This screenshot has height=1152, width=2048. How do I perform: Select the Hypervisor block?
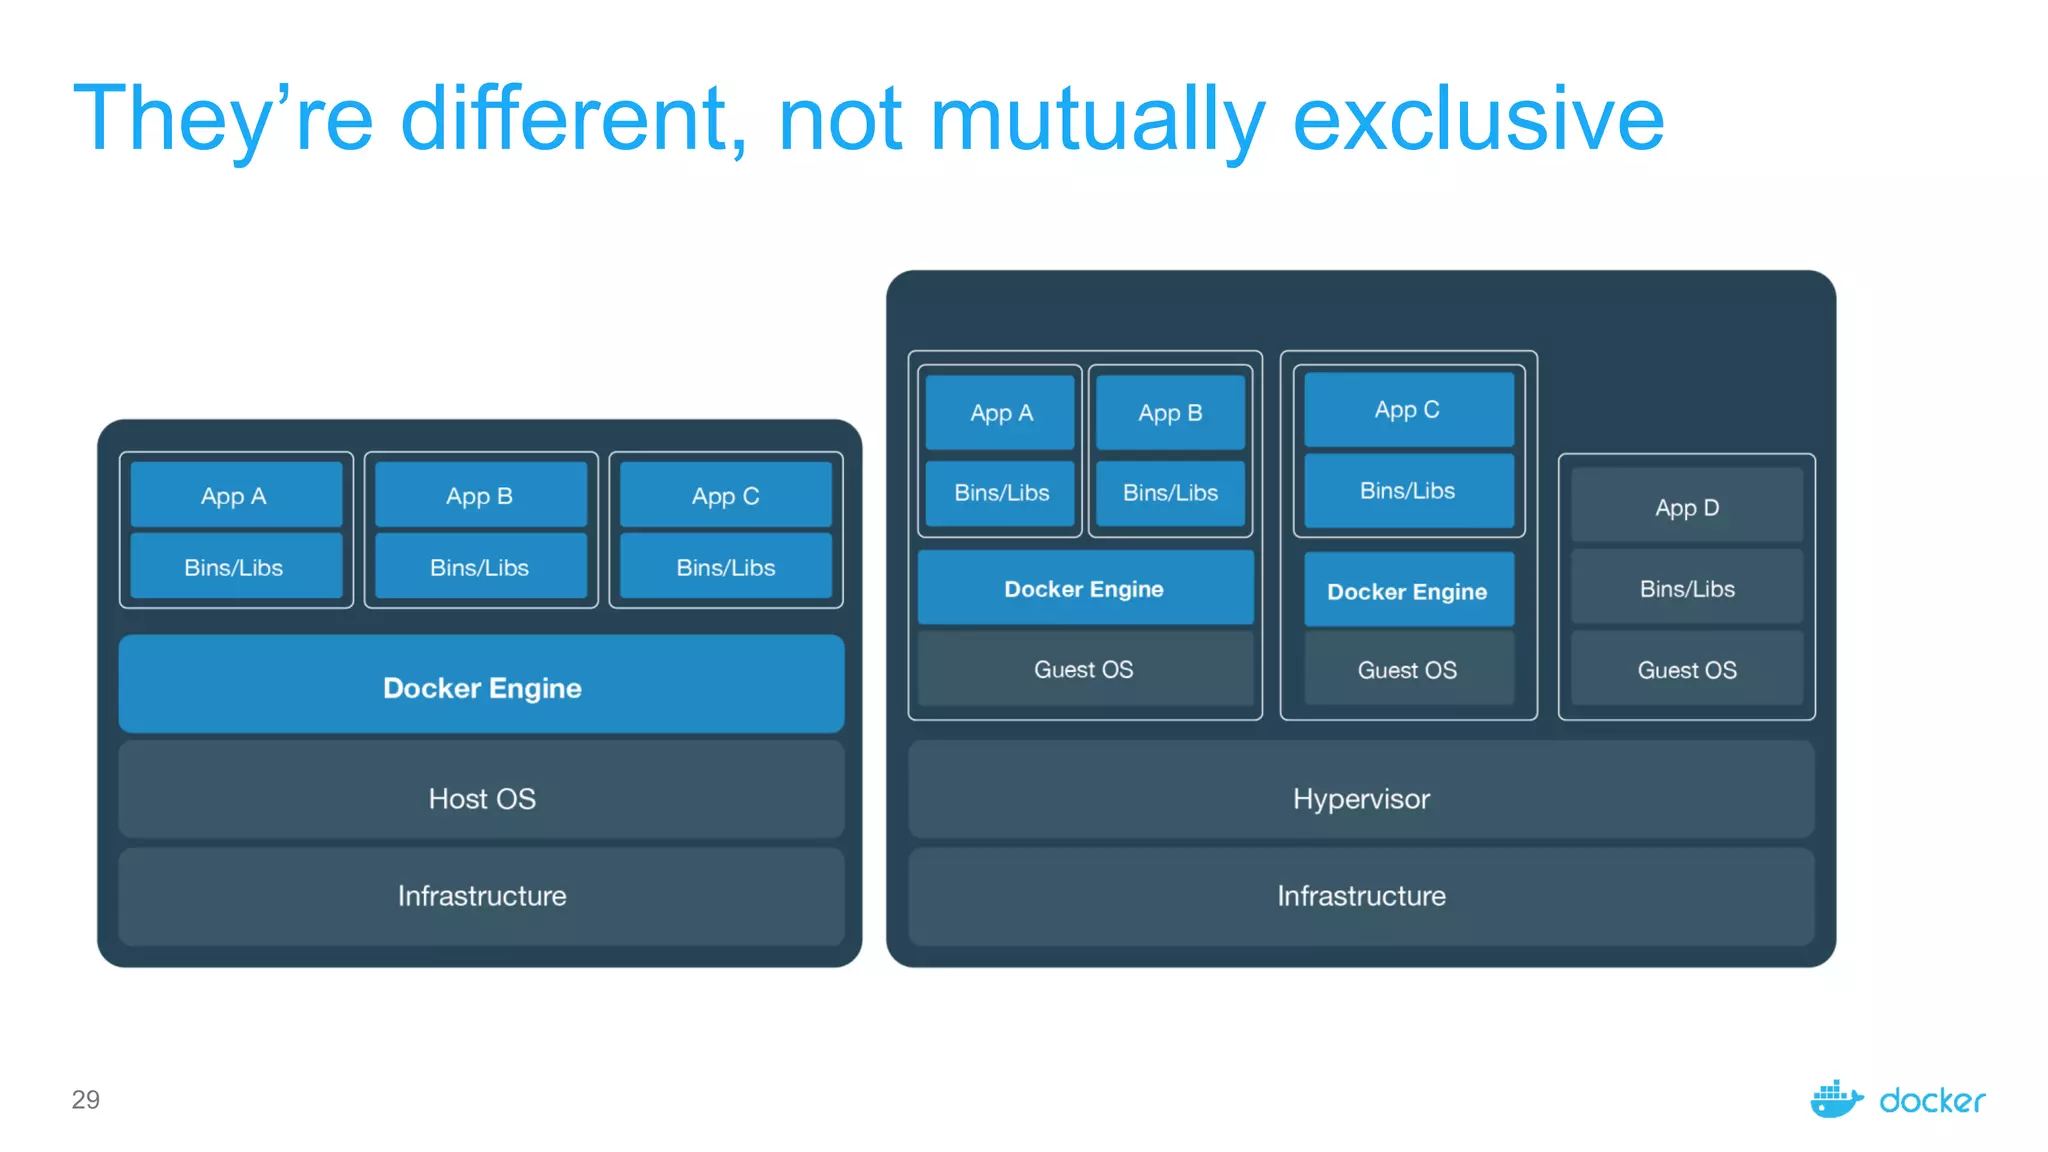1360,797
